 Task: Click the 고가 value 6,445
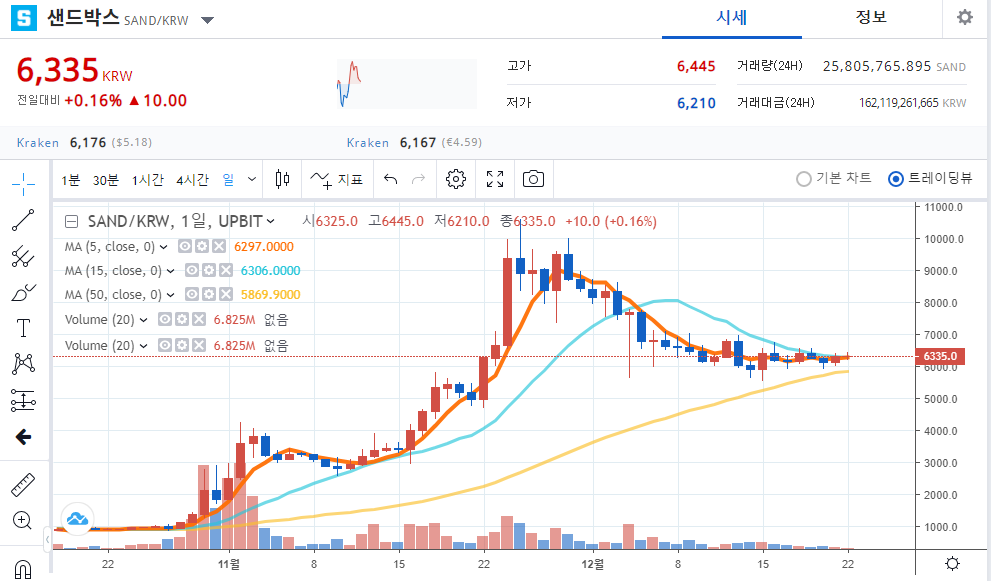pos(696,66)
